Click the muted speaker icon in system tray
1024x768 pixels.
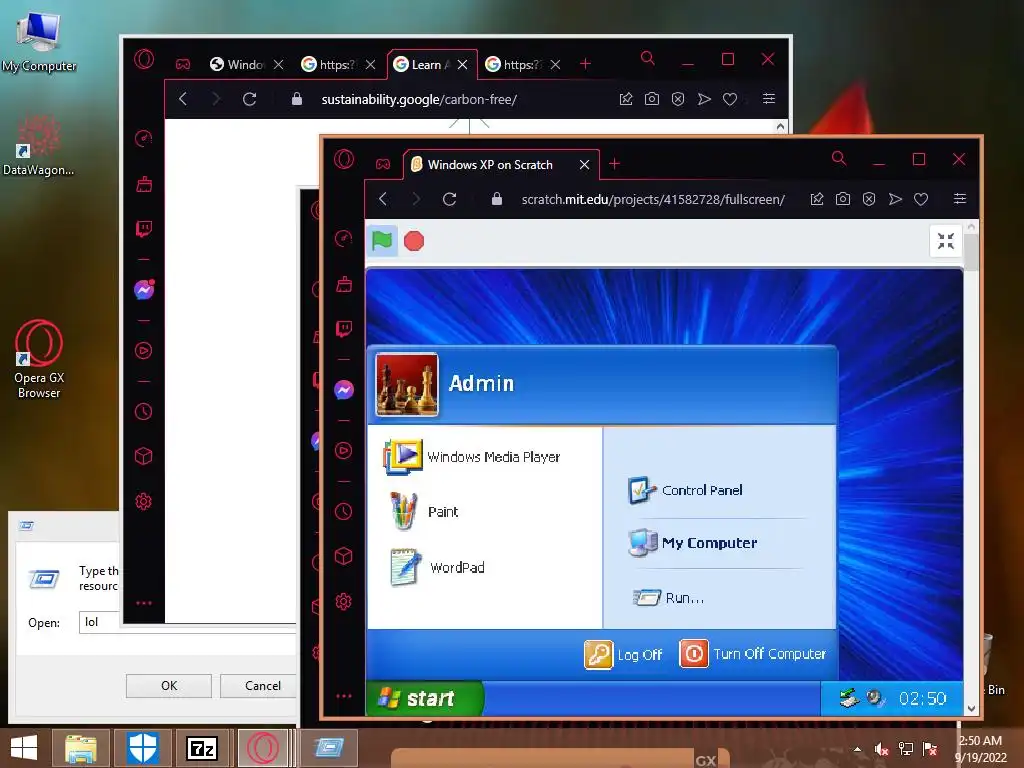[882, 749]
